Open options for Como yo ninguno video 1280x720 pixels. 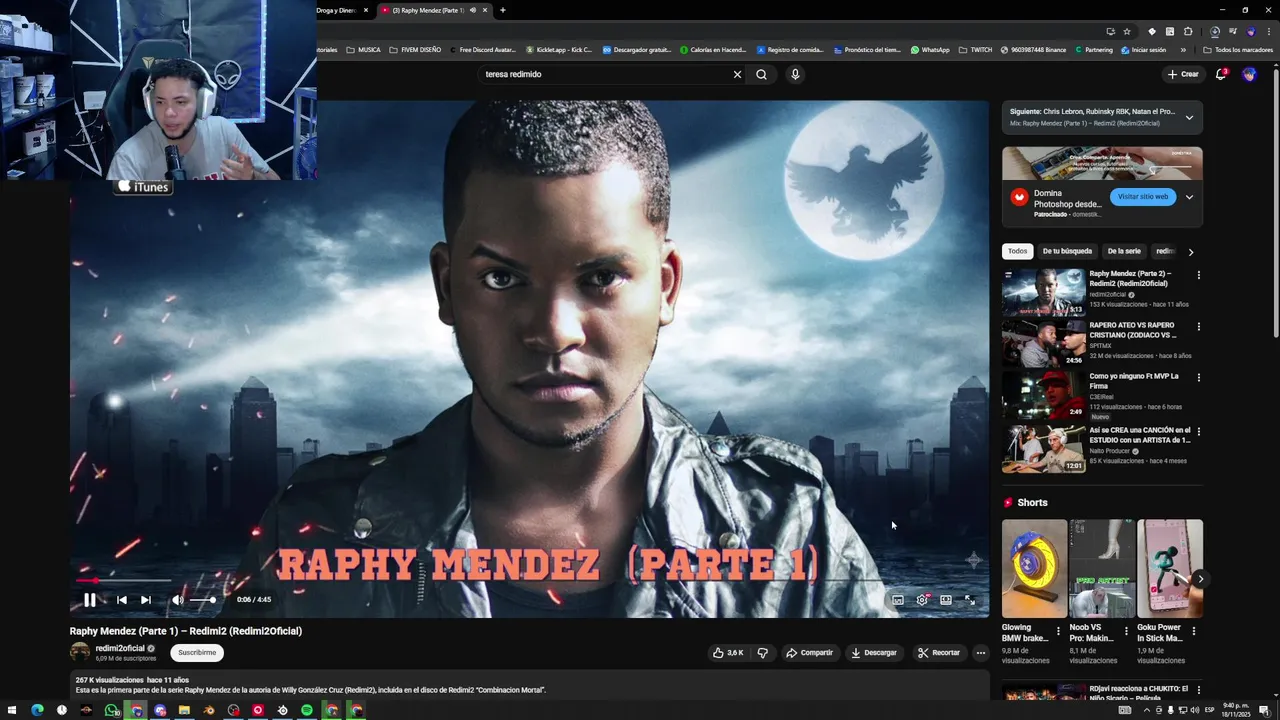pyautogui.click(x=1199, y=378)
